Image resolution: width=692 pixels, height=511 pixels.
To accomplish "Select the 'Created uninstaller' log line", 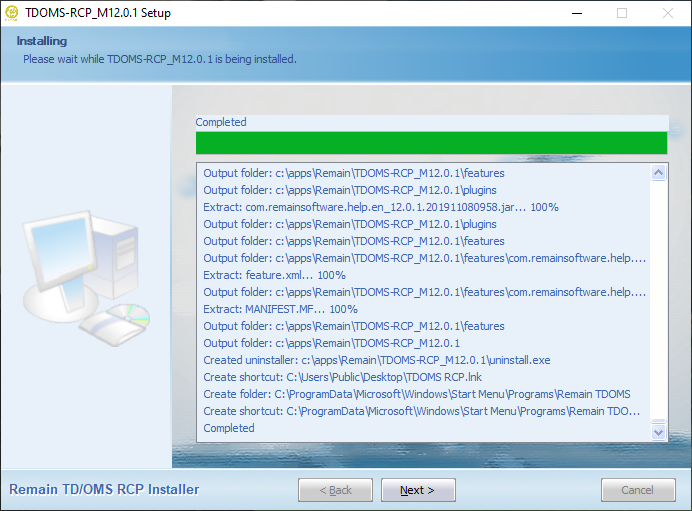I will pos(376,360).
